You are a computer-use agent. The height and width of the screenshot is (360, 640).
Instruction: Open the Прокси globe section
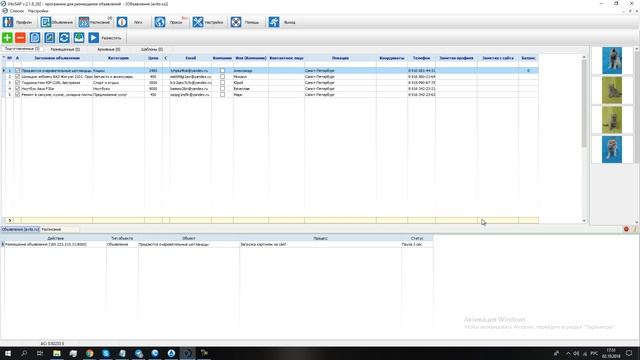coord(170,22)
